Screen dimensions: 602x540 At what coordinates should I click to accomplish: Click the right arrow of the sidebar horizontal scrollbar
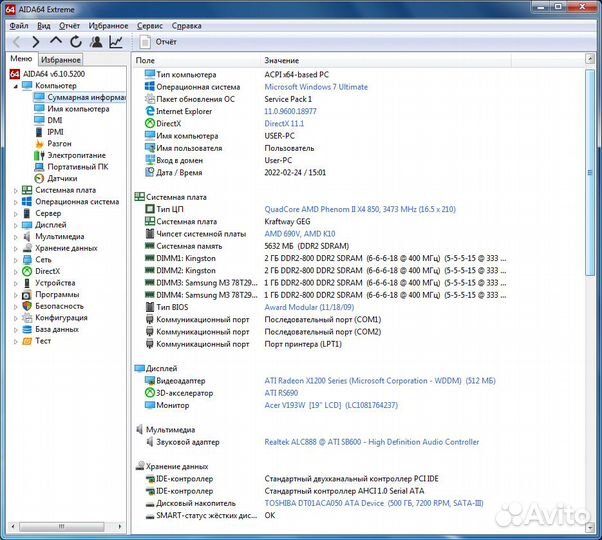point(120,526)
